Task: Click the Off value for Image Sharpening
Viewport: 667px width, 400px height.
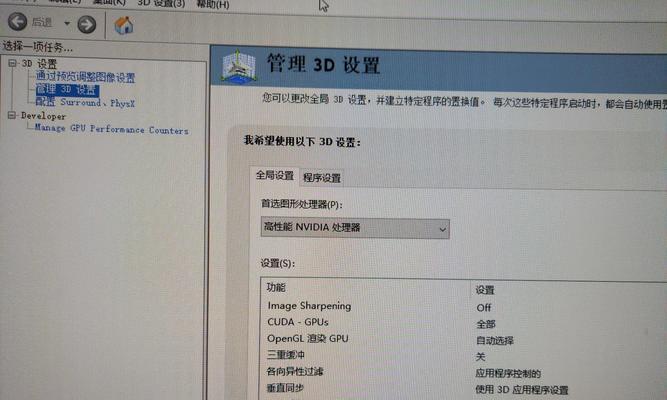Action: (x=484, y=308)
